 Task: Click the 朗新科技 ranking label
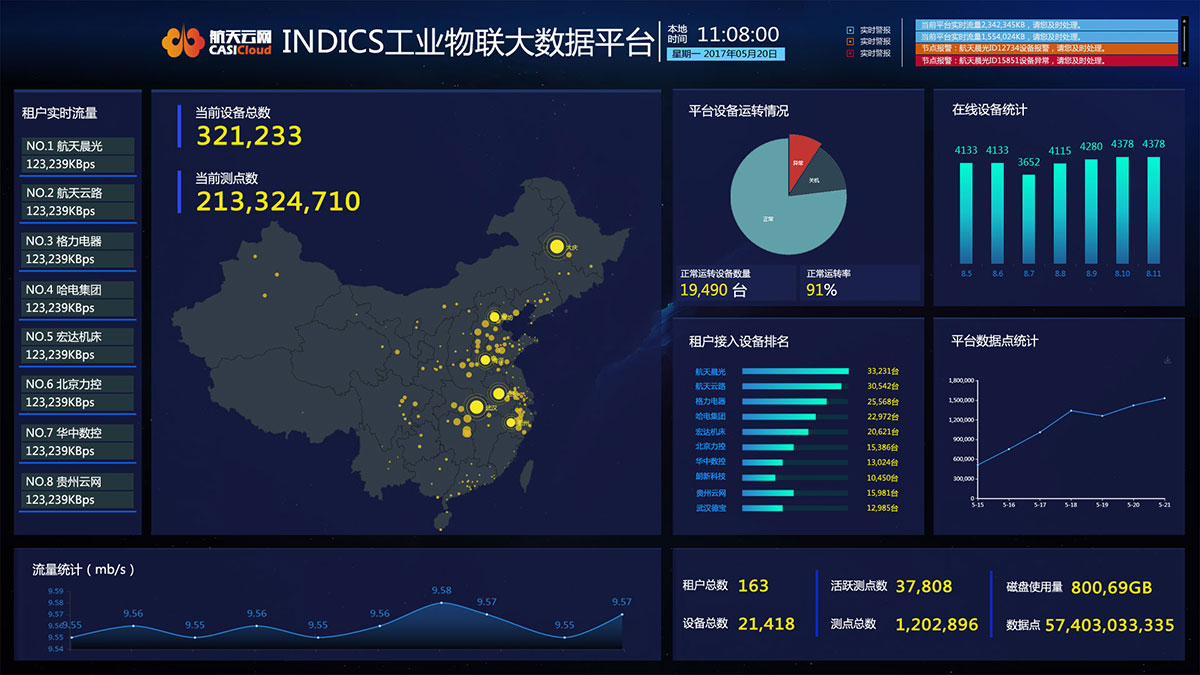[711, 477]
